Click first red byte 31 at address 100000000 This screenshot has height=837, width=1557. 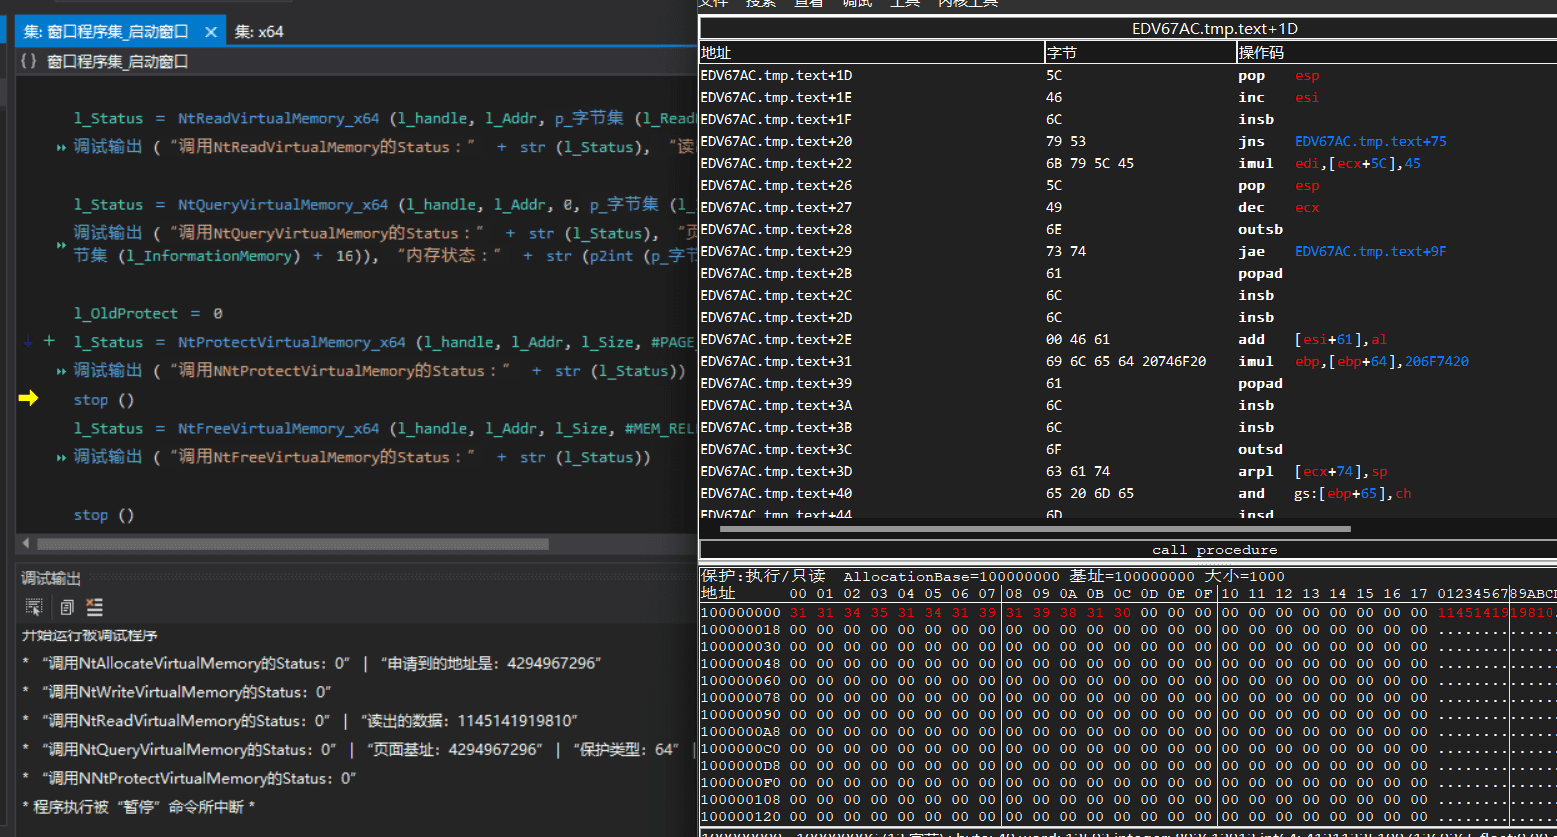click(x=798, y=612)
